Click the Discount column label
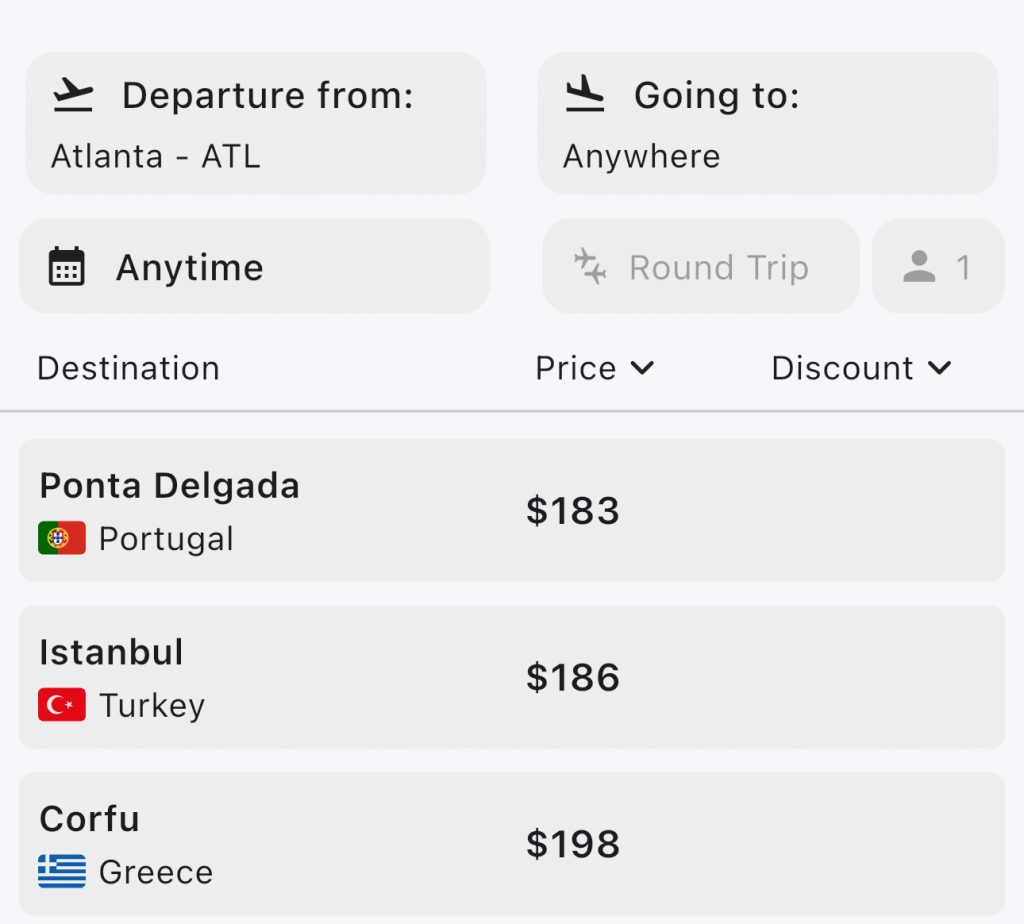1024x924 pixels. (842, 368)
